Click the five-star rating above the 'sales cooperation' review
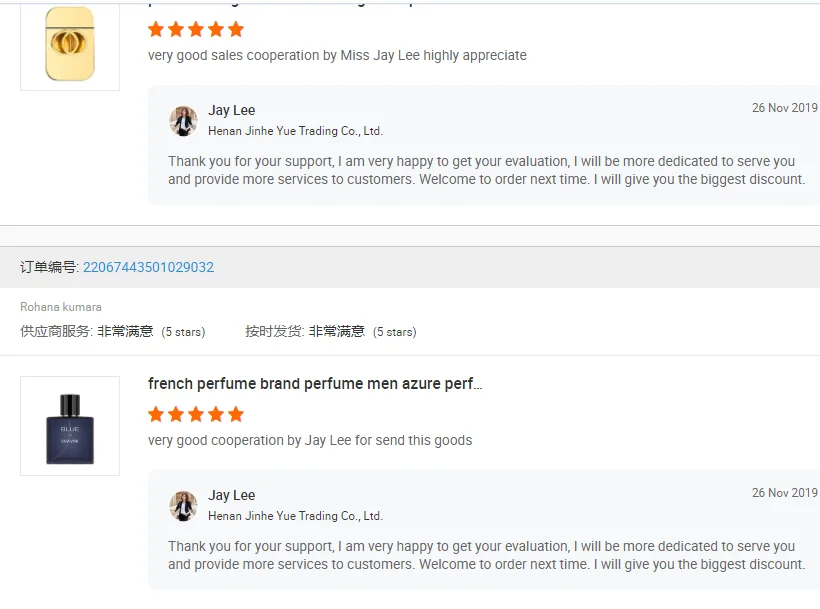820x609 pixels. point(196,30)
